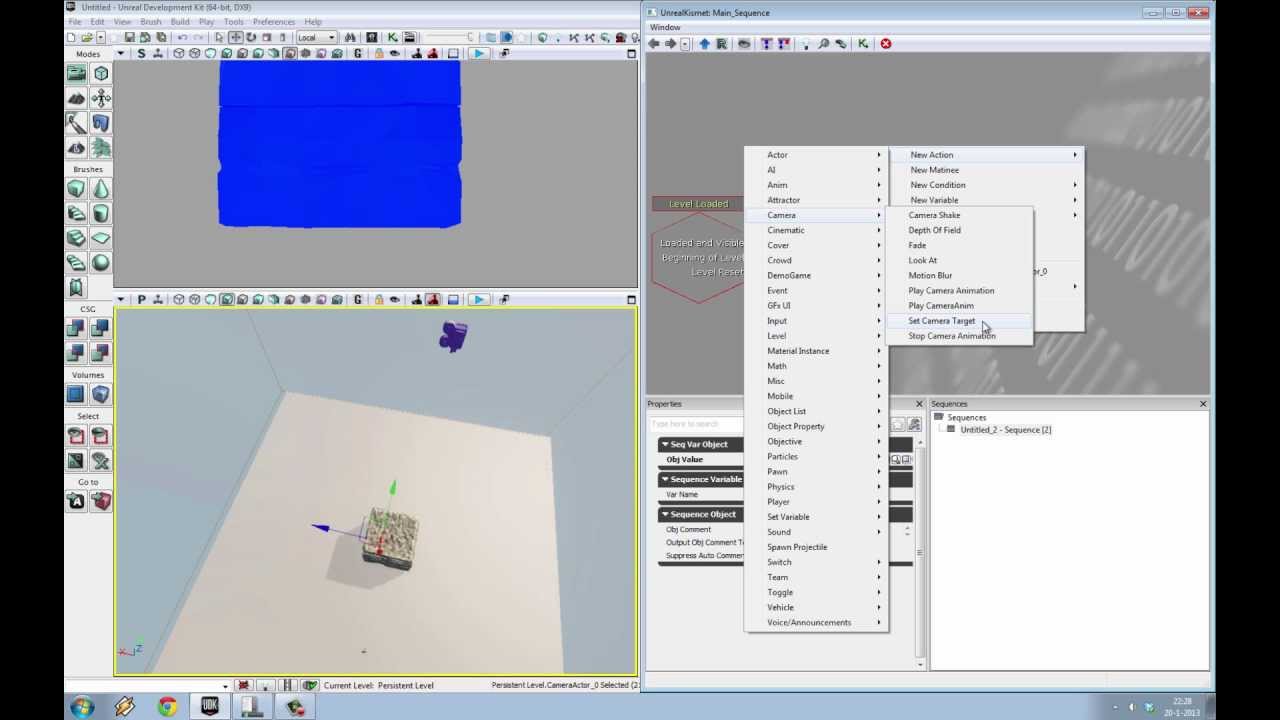Viewport: 1280px width, 720px height.
Task: Toggle Unlit view mode in top viewport
Action: pyautogui.click(x=211, y=53)
